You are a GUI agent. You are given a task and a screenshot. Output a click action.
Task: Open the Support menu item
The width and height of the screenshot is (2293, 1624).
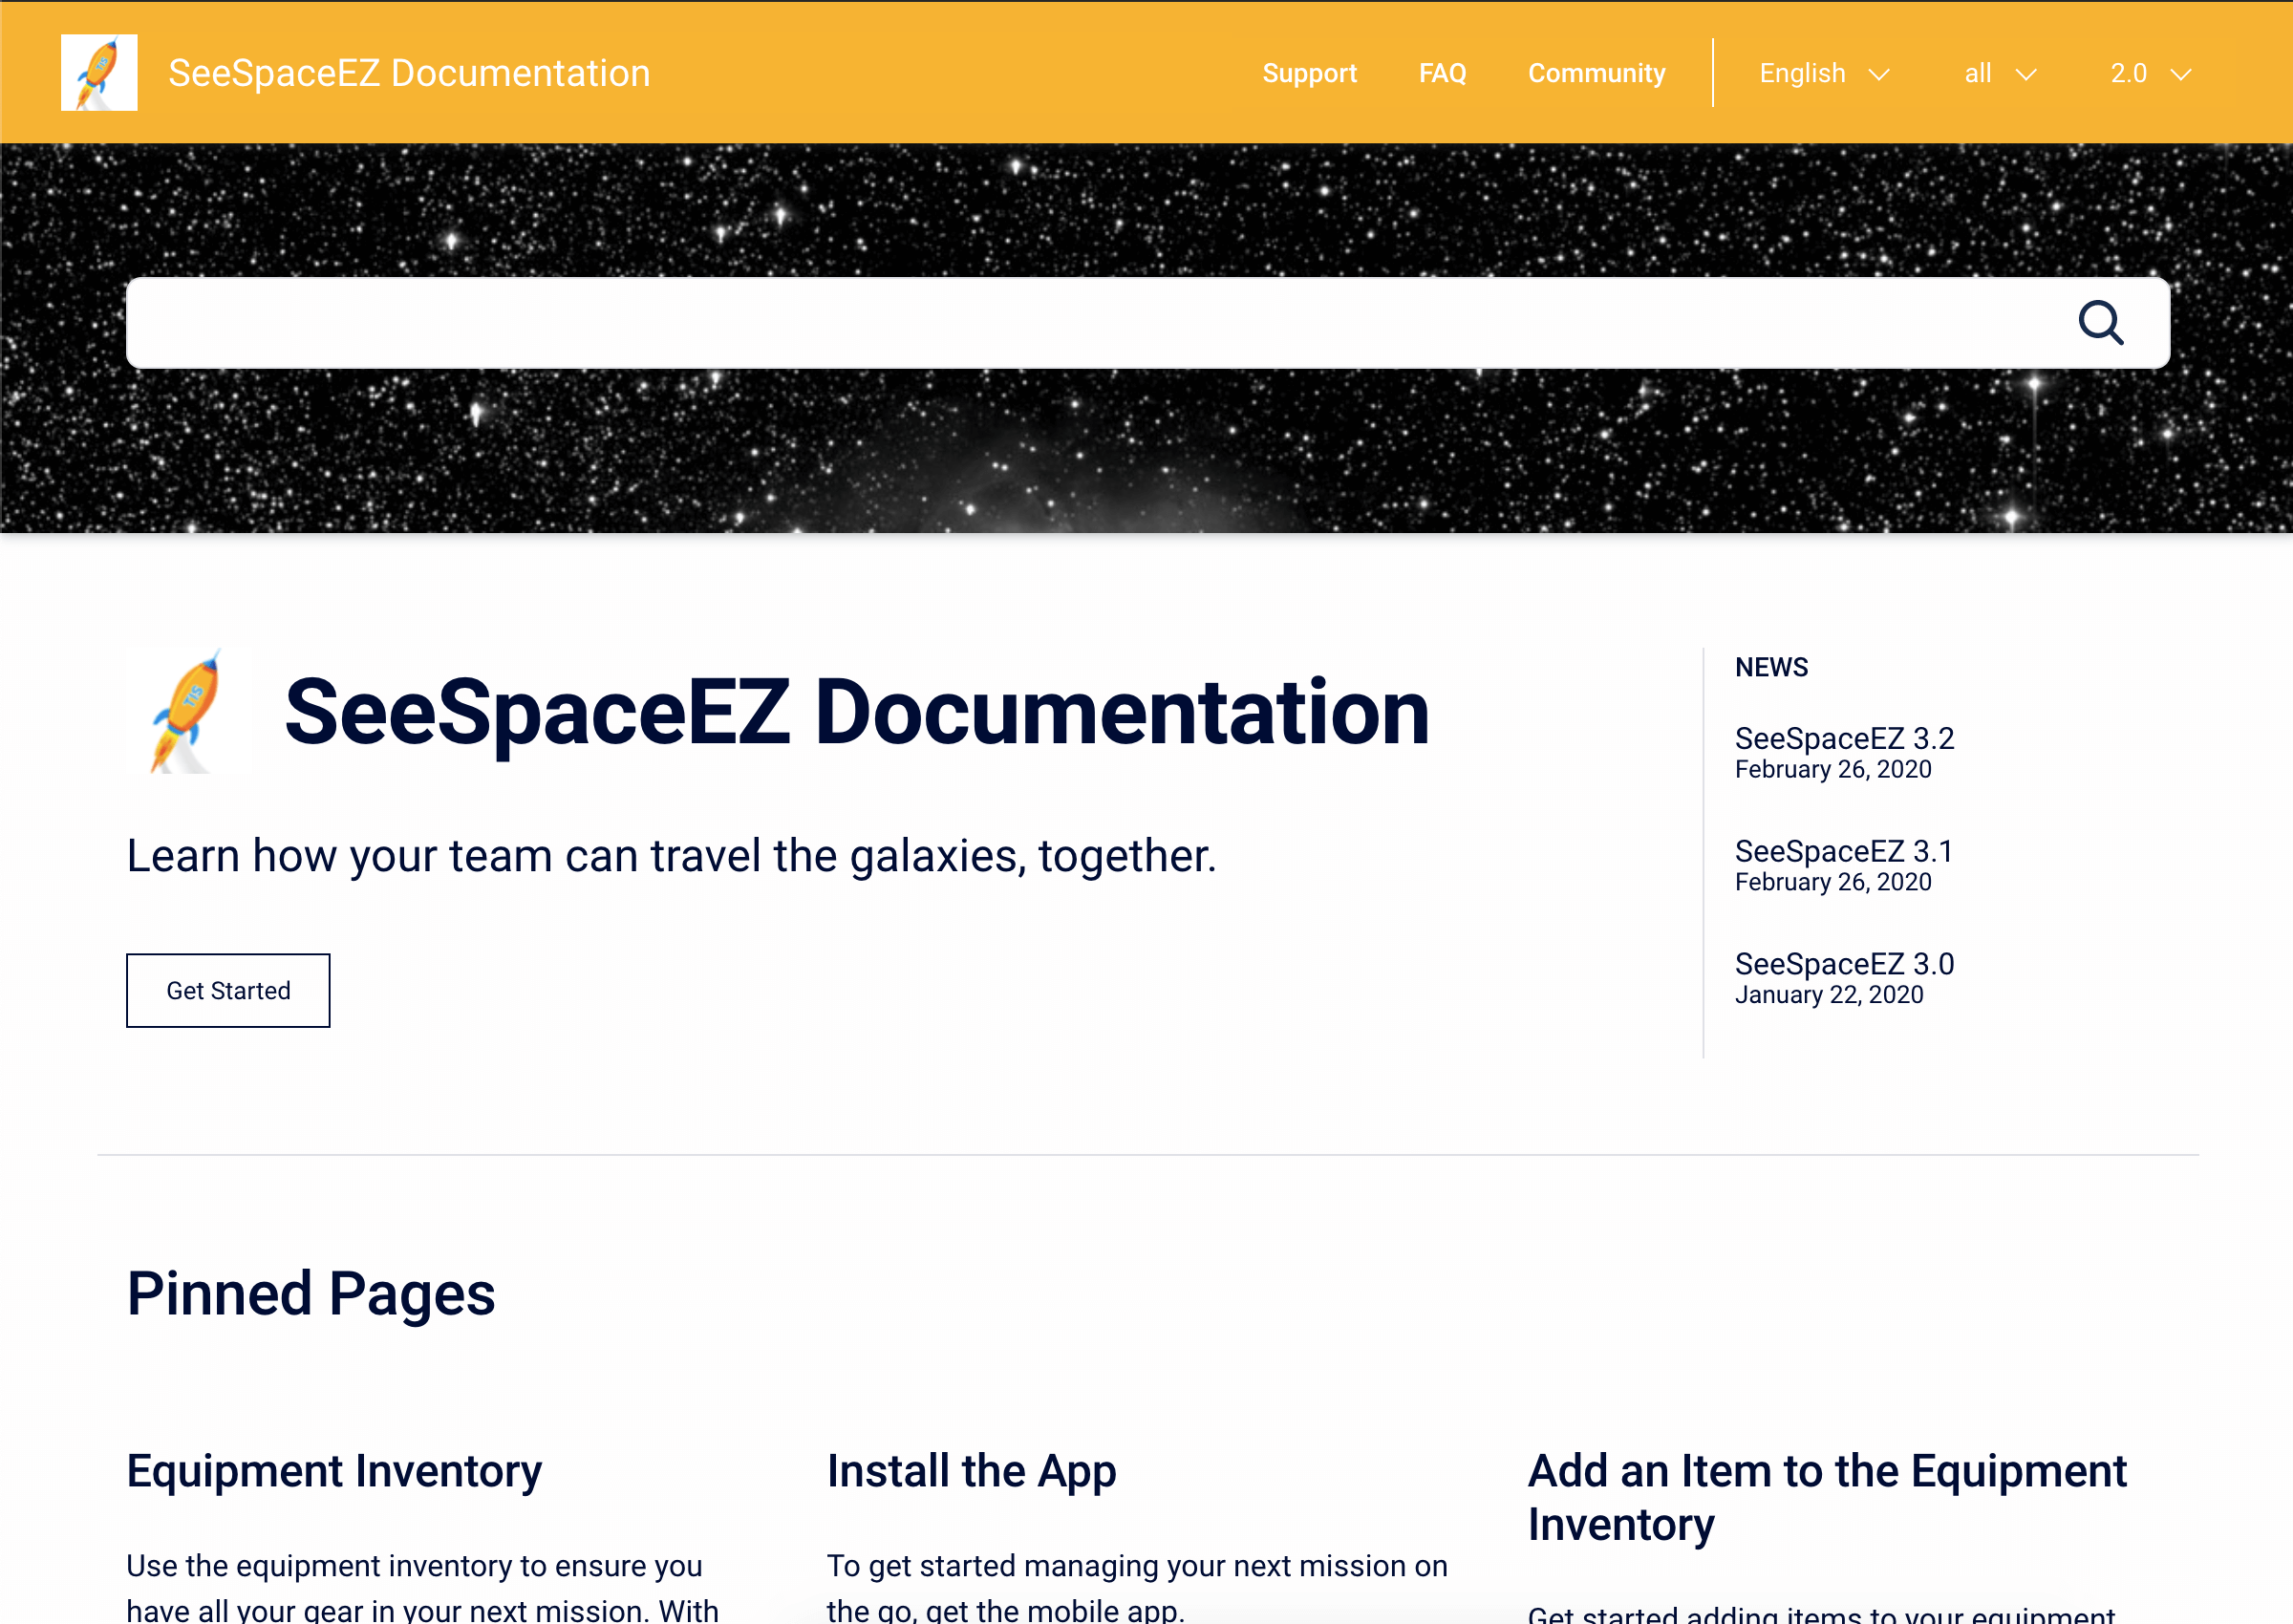pyautogui.click(x=1309, y=73)
